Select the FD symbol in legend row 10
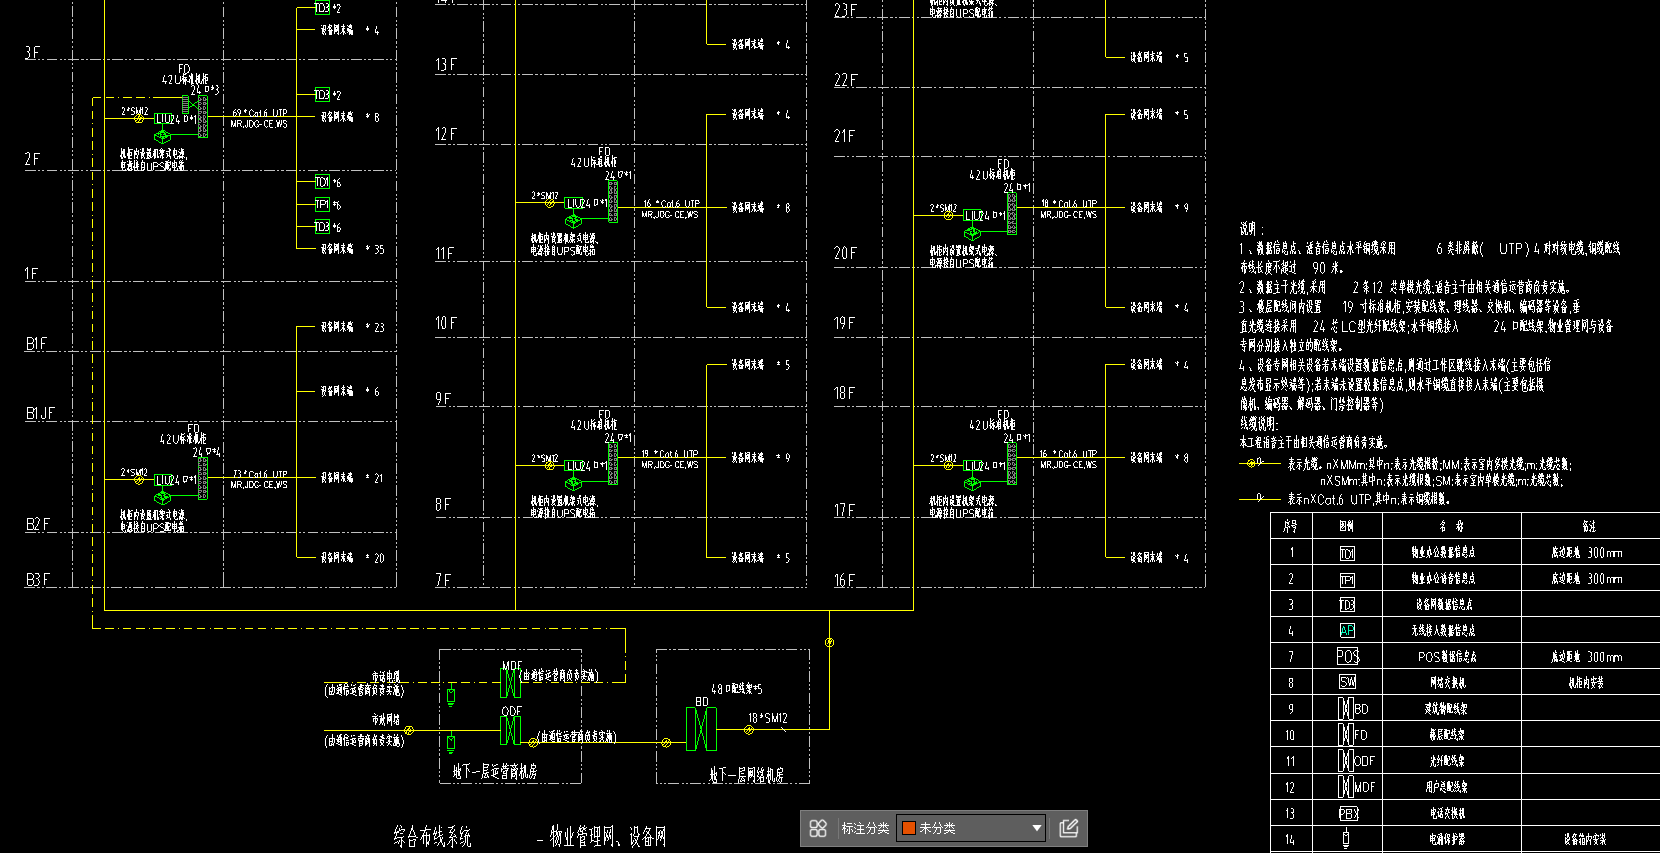The width and height of the screenshot is (1660, 853). pos(1354,734)
